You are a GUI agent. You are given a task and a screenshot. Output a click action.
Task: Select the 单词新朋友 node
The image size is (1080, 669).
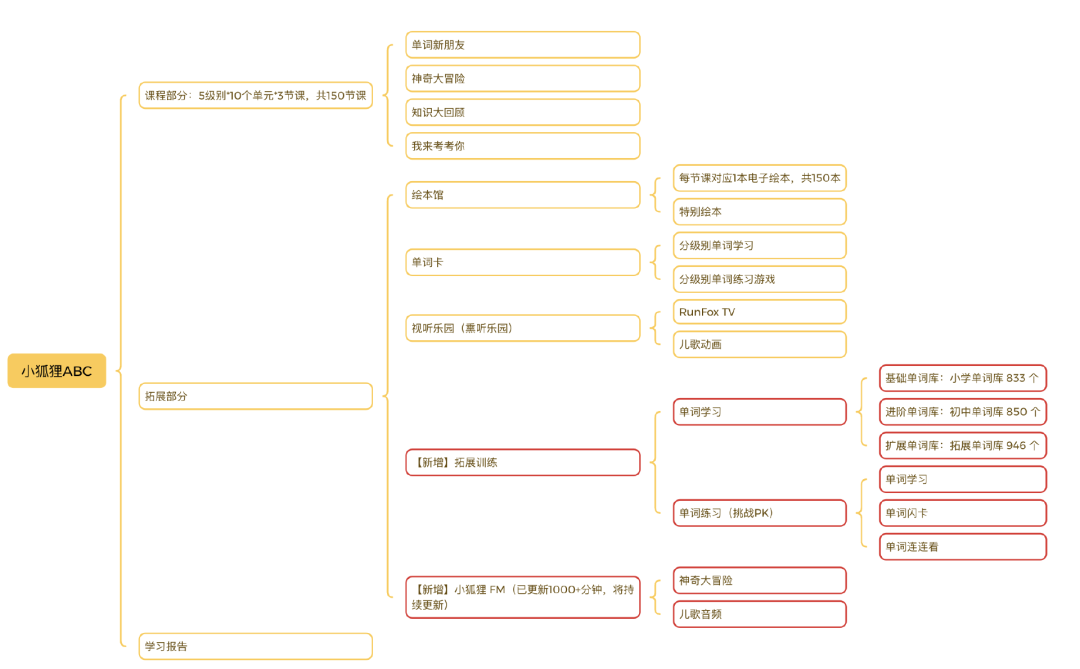point(522,45)
